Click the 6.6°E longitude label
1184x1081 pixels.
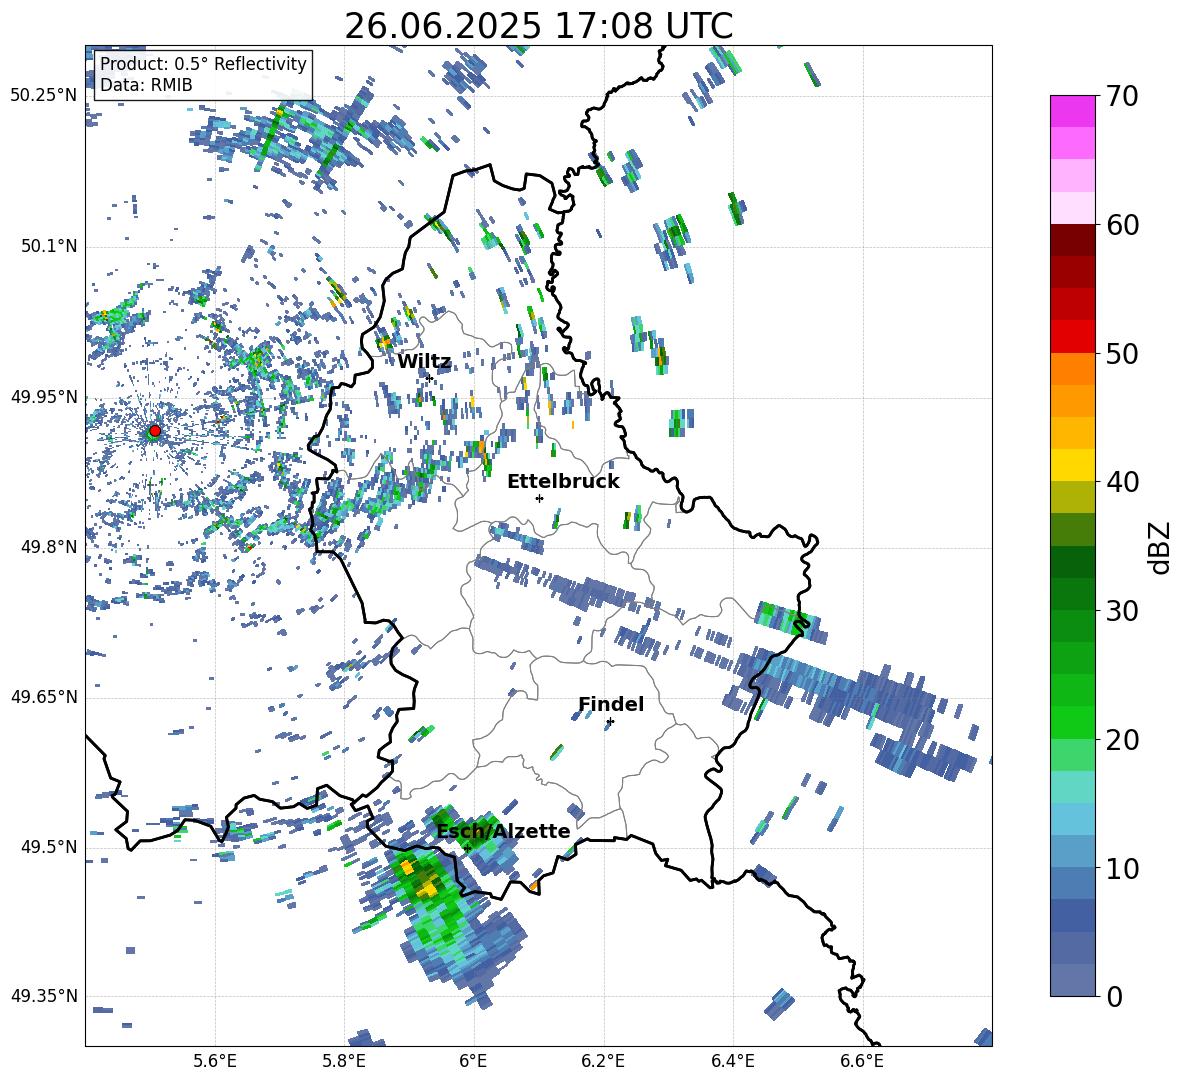(x=862, y=1061)
